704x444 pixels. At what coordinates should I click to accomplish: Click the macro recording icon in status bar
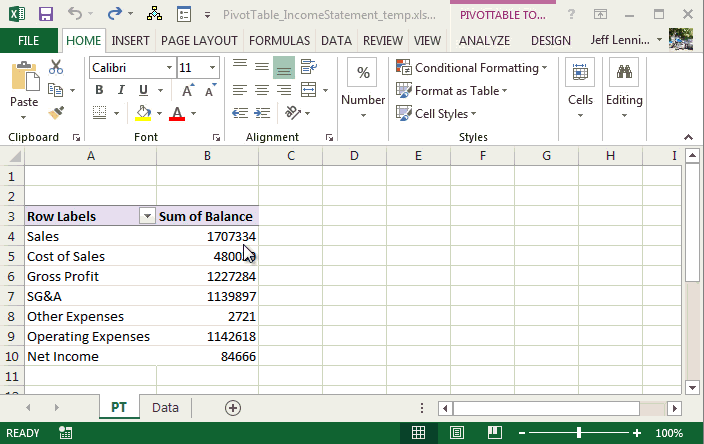[x=66, y=433]
